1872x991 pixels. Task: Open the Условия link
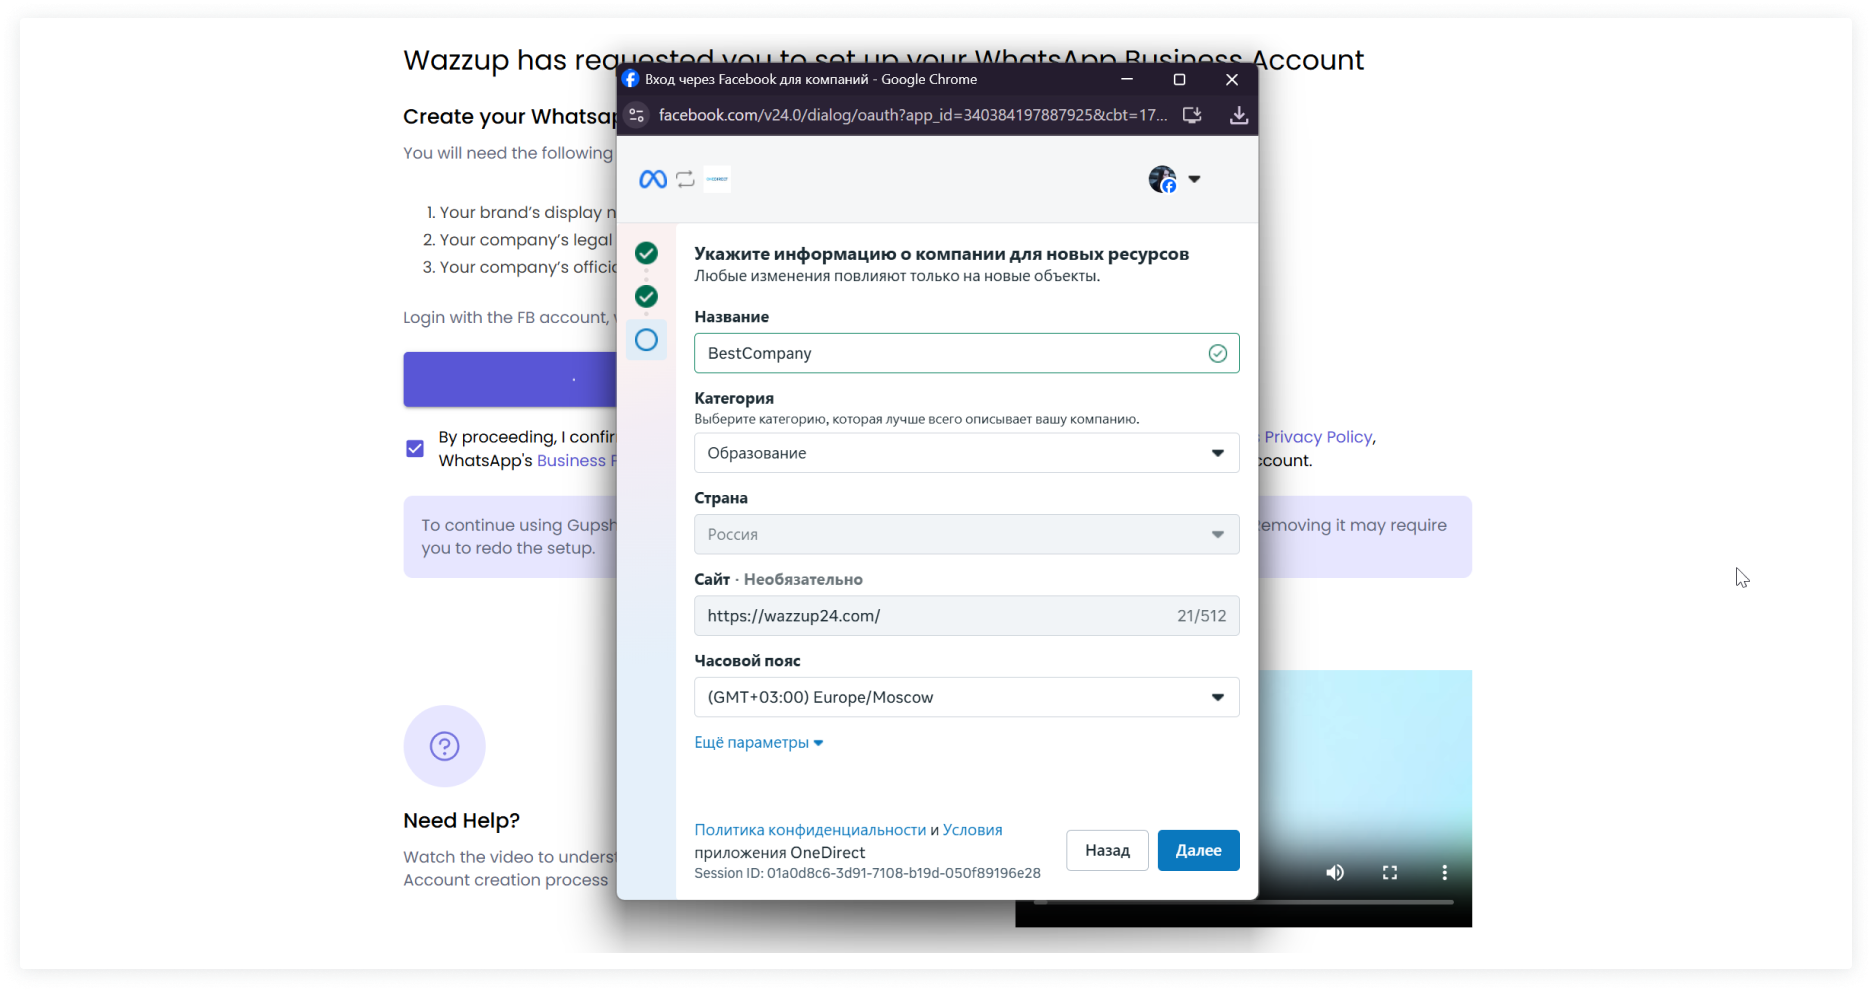click(972, 830)
